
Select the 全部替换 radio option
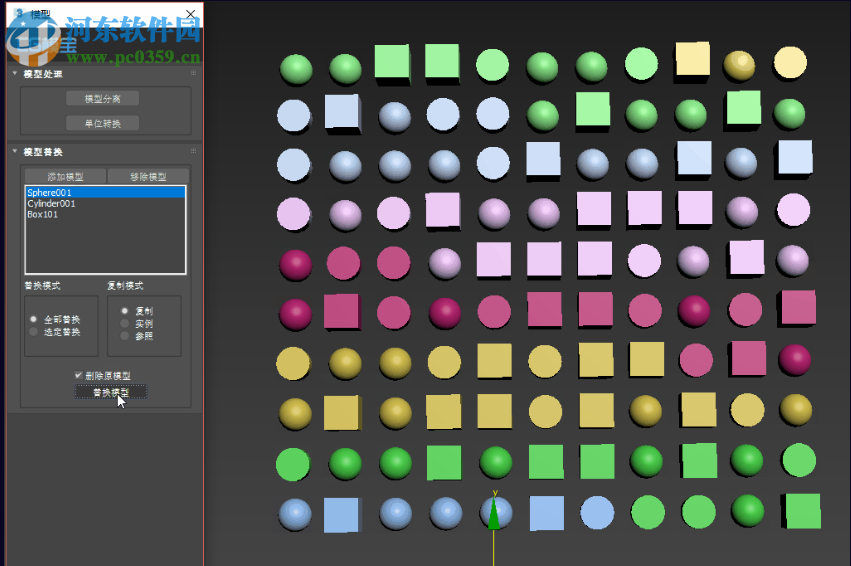(x=34, y=319)
